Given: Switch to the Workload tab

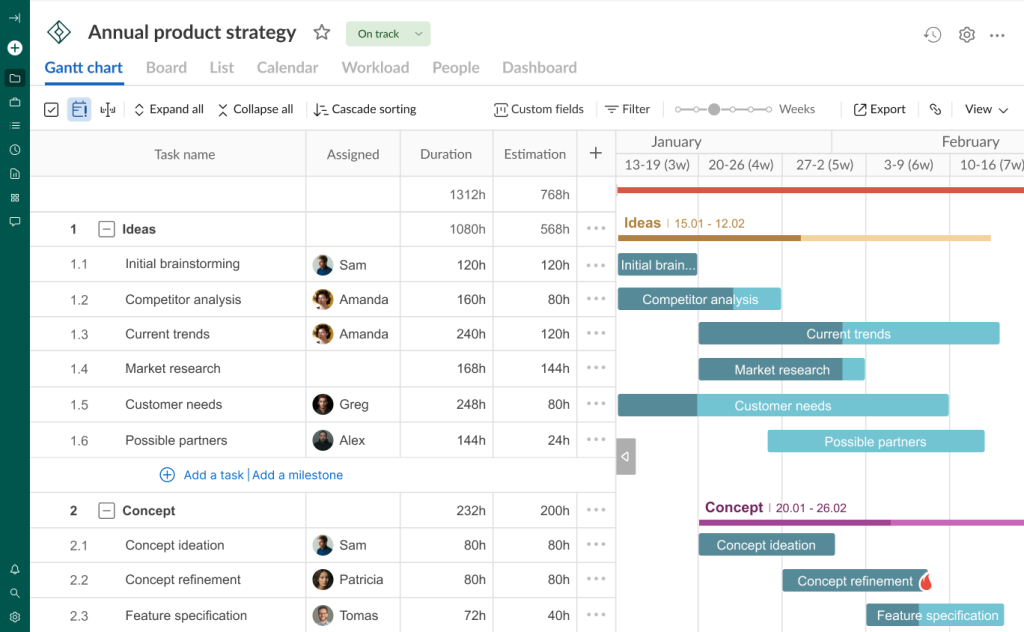Looking at the screenshot, I should pyautogui.click(x=376, y=67).
